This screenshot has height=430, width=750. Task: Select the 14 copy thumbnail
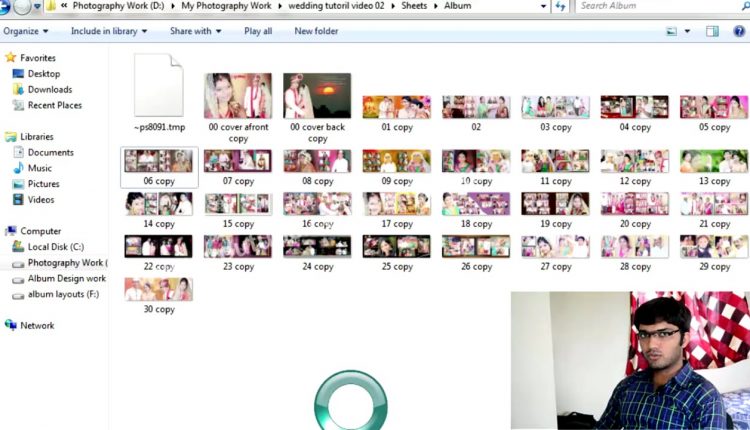pyautogui.click(x=159, y=204)
